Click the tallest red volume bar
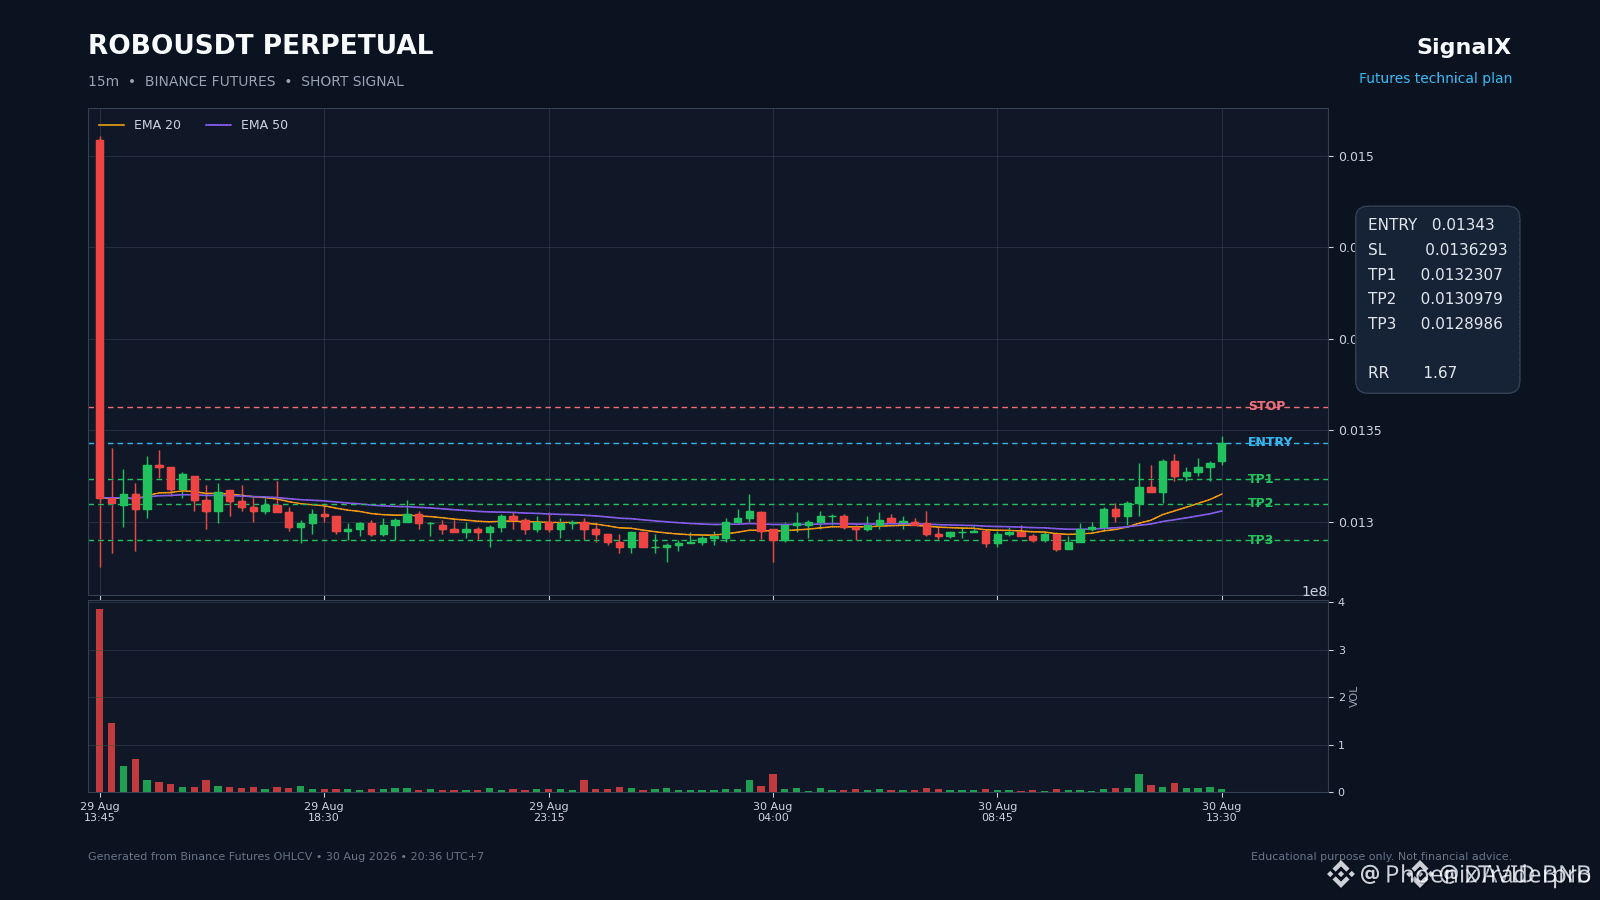The width and height of the screenshot is (1600, 900). tap(100, 700)
